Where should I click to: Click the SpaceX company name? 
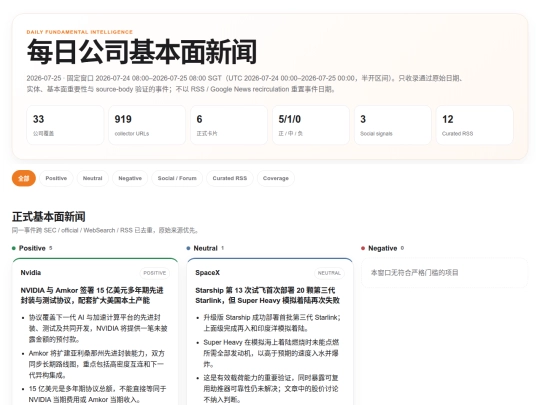tap(207, 273)
